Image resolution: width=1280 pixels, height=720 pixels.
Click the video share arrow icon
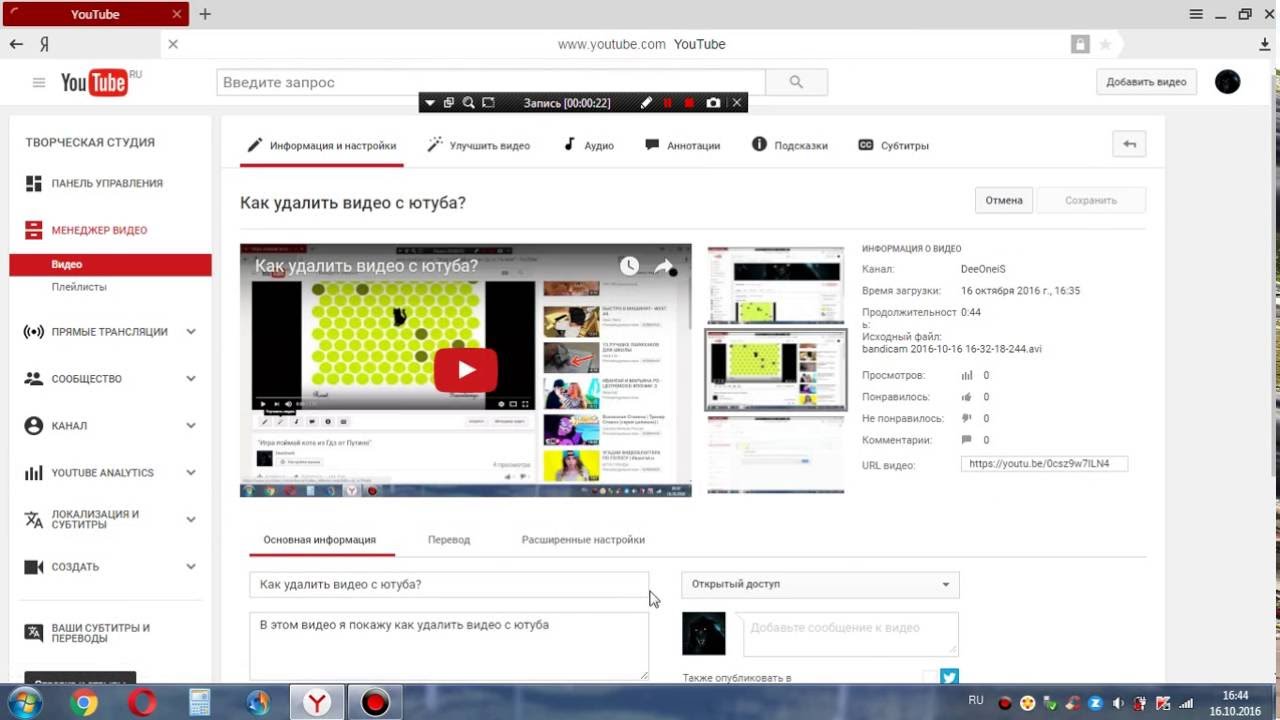tap(665, 266)
